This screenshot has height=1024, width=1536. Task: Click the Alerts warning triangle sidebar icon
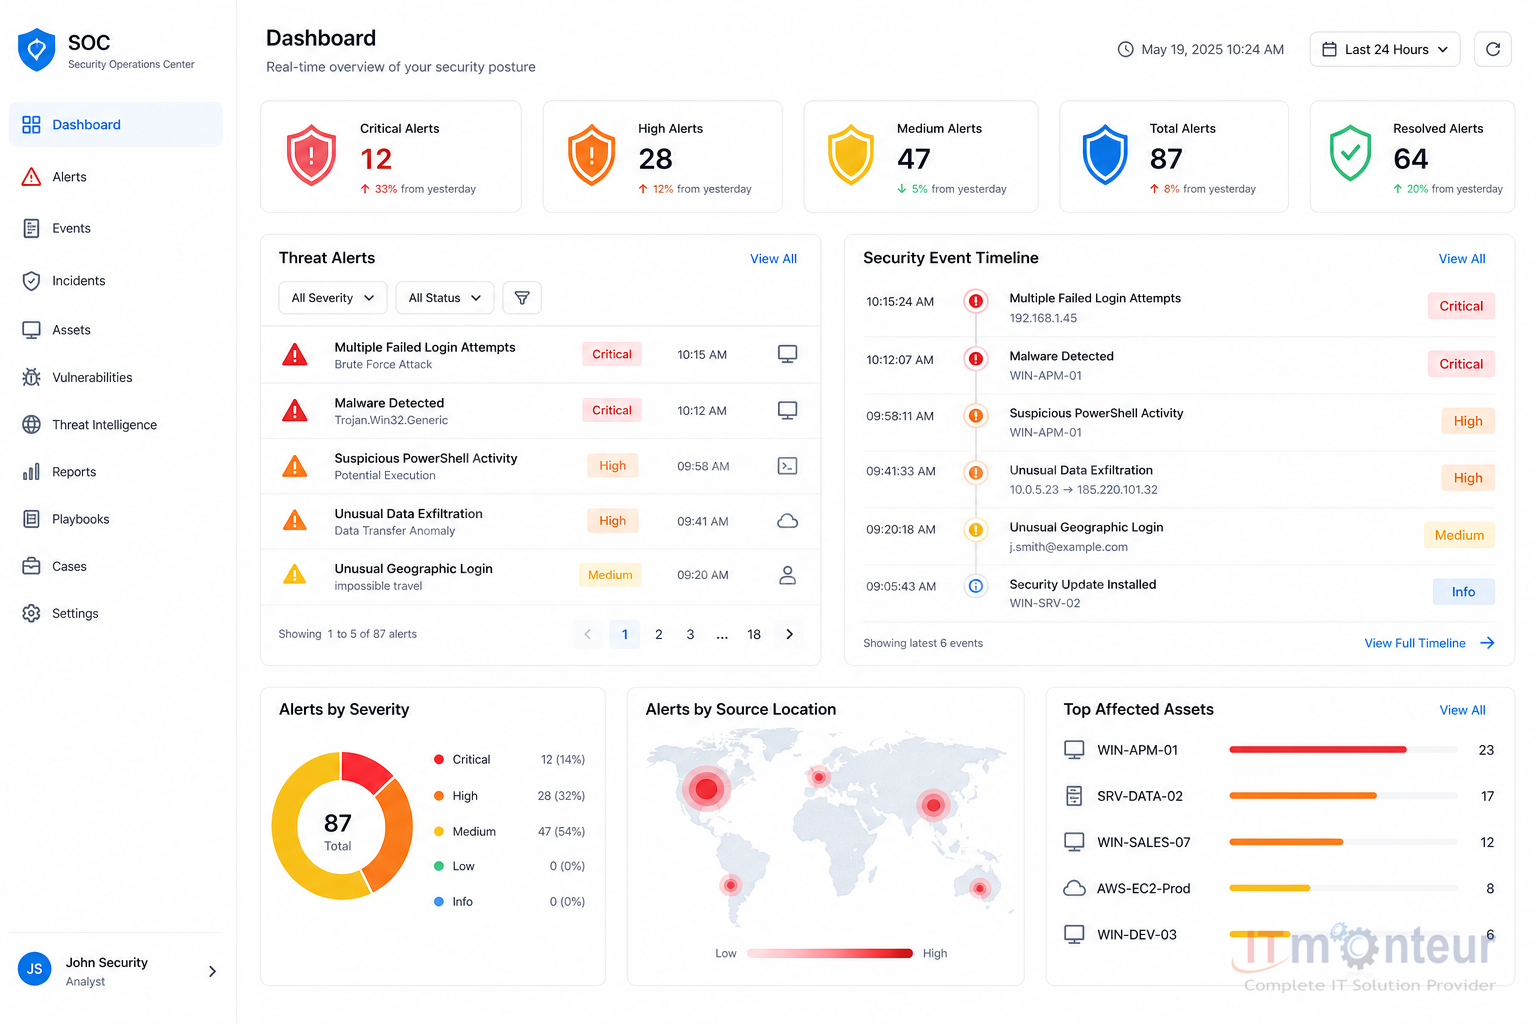(31, 177)
